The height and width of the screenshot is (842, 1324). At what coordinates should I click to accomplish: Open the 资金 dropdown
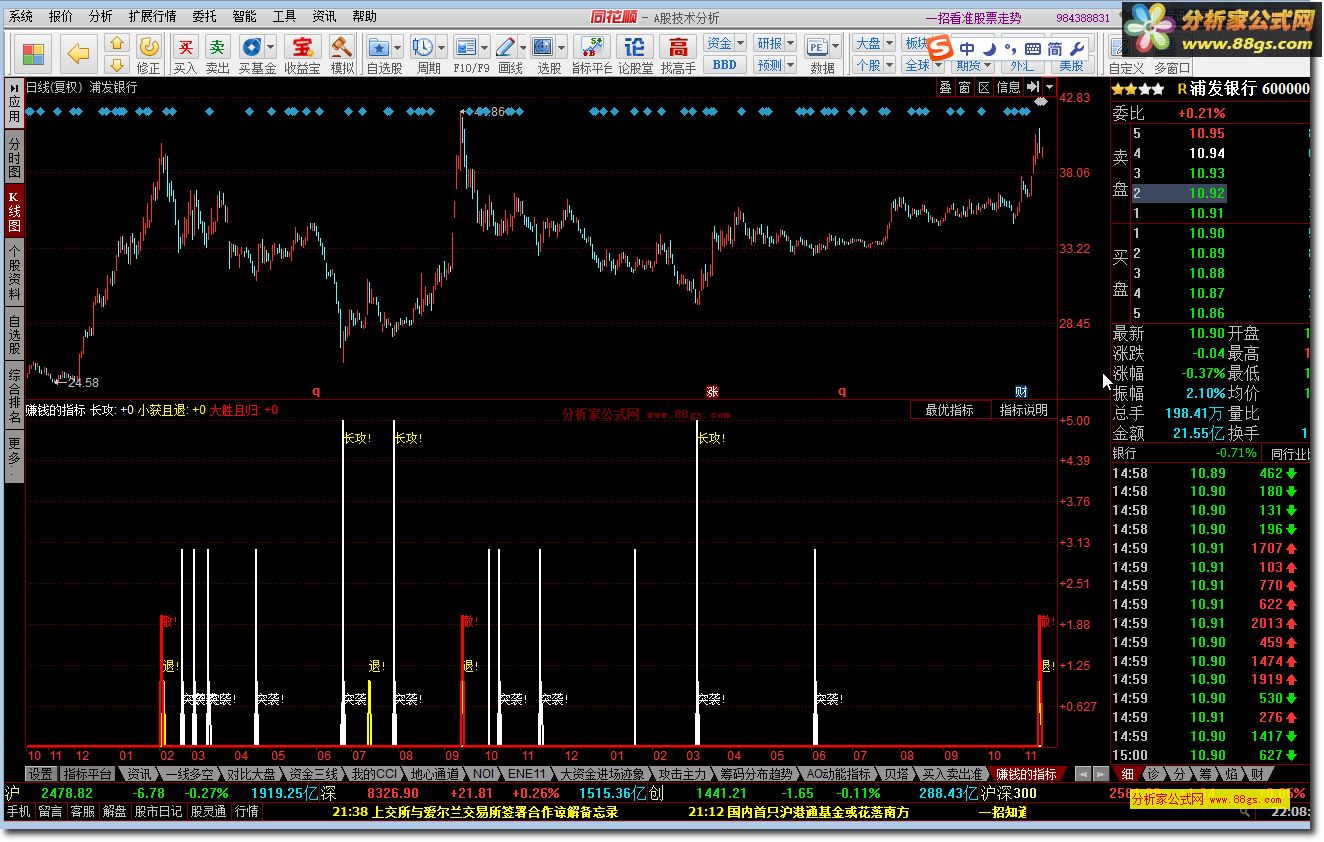point(725,43)
